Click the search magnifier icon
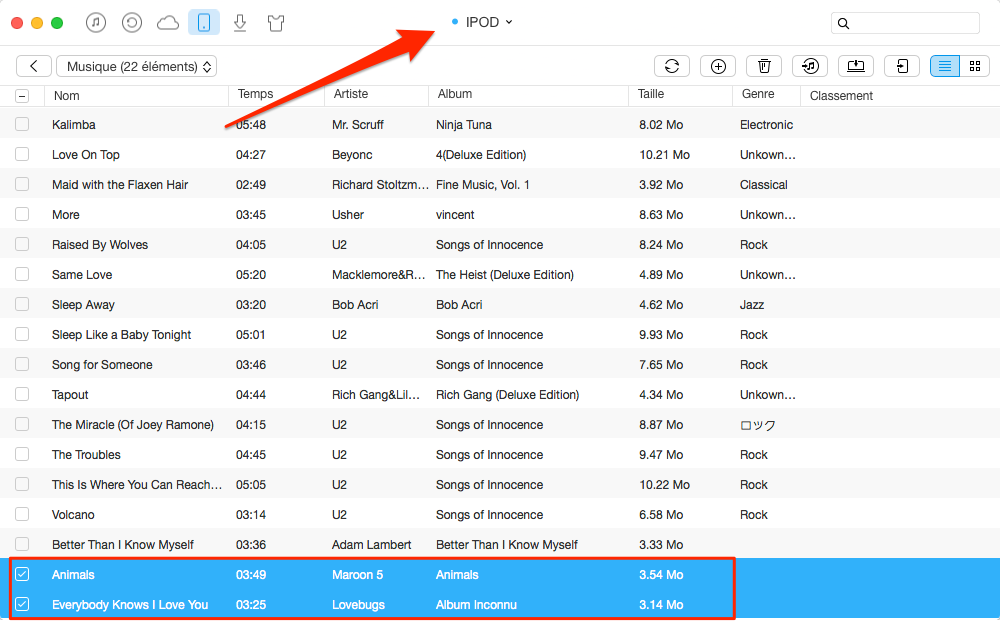Image resolution: width=1000 pixels, height=621 pixels. pos(843,24)
